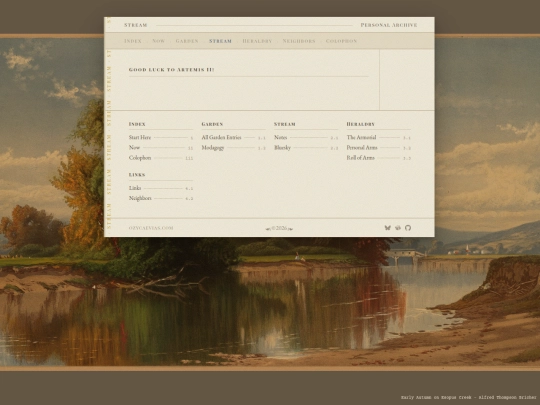
Task: Click the Index heading in the sitemap
Action: pyautogui.click(x=137, y=124)
